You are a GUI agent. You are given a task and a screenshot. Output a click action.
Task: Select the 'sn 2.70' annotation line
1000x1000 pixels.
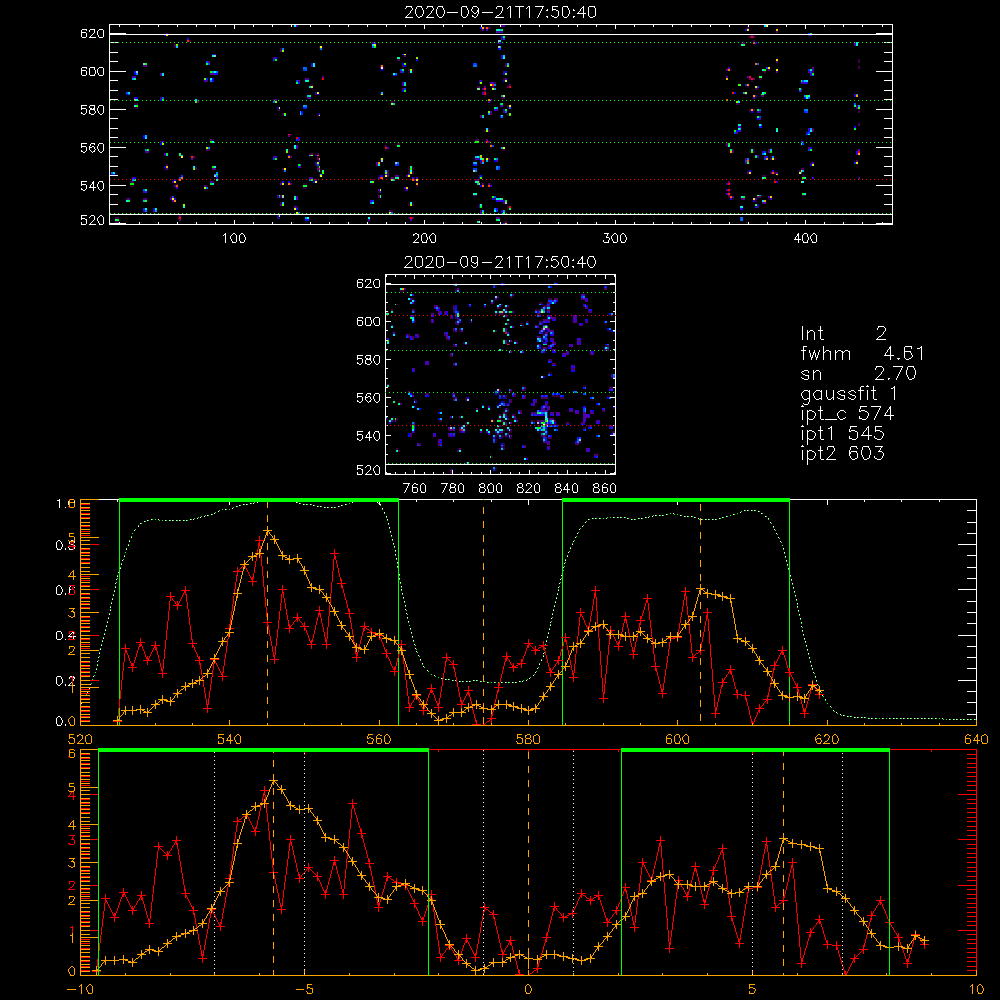(858, 373)
